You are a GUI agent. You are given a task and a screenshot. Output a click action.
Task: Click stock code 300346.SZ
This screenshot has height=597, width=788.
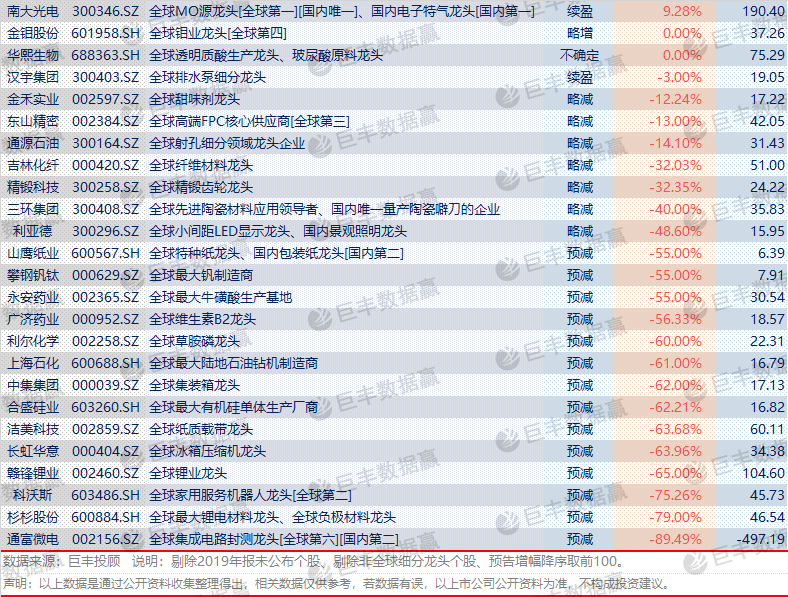pos(106,11)
